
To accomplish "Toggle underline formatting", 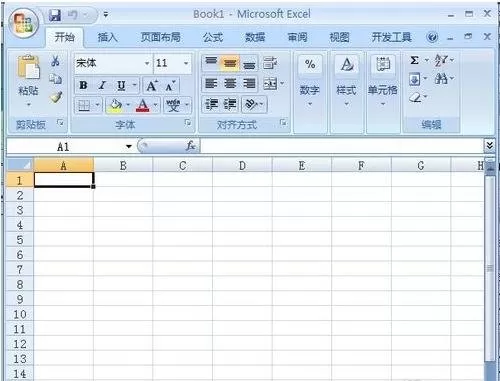I will point(121,85).
